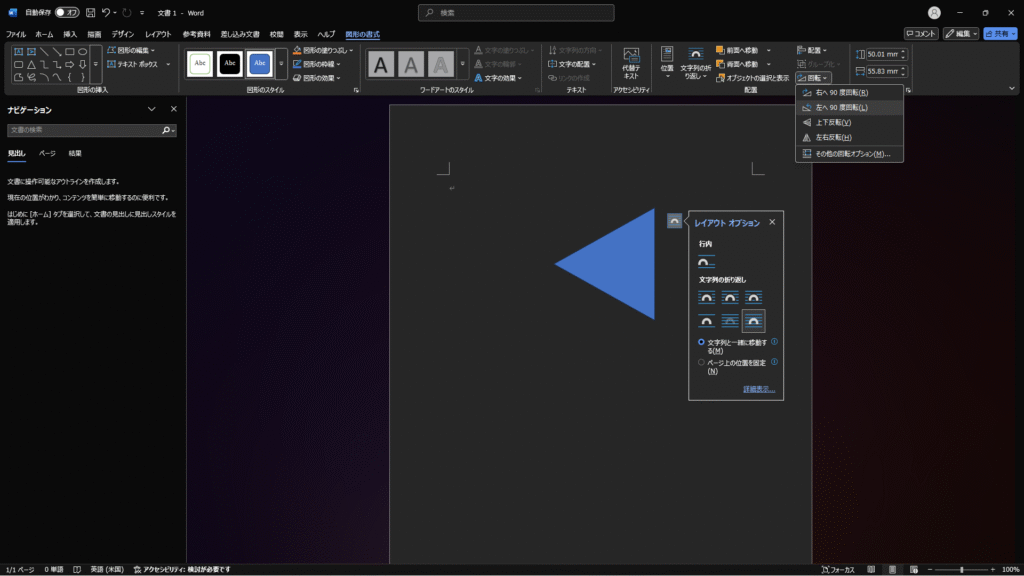Switch to read mode view in status bar
Viewport: 1024px width, 576px height.
[871, 569]
